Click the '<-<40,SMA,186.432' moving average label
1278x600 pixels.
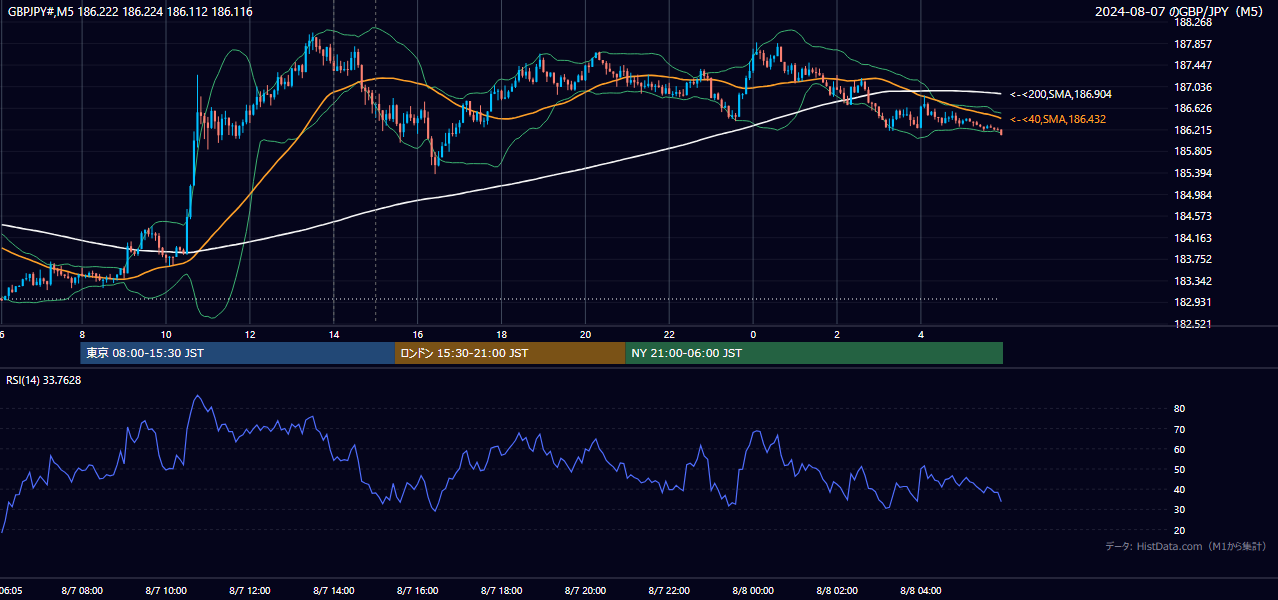[x=1057, y=119]
